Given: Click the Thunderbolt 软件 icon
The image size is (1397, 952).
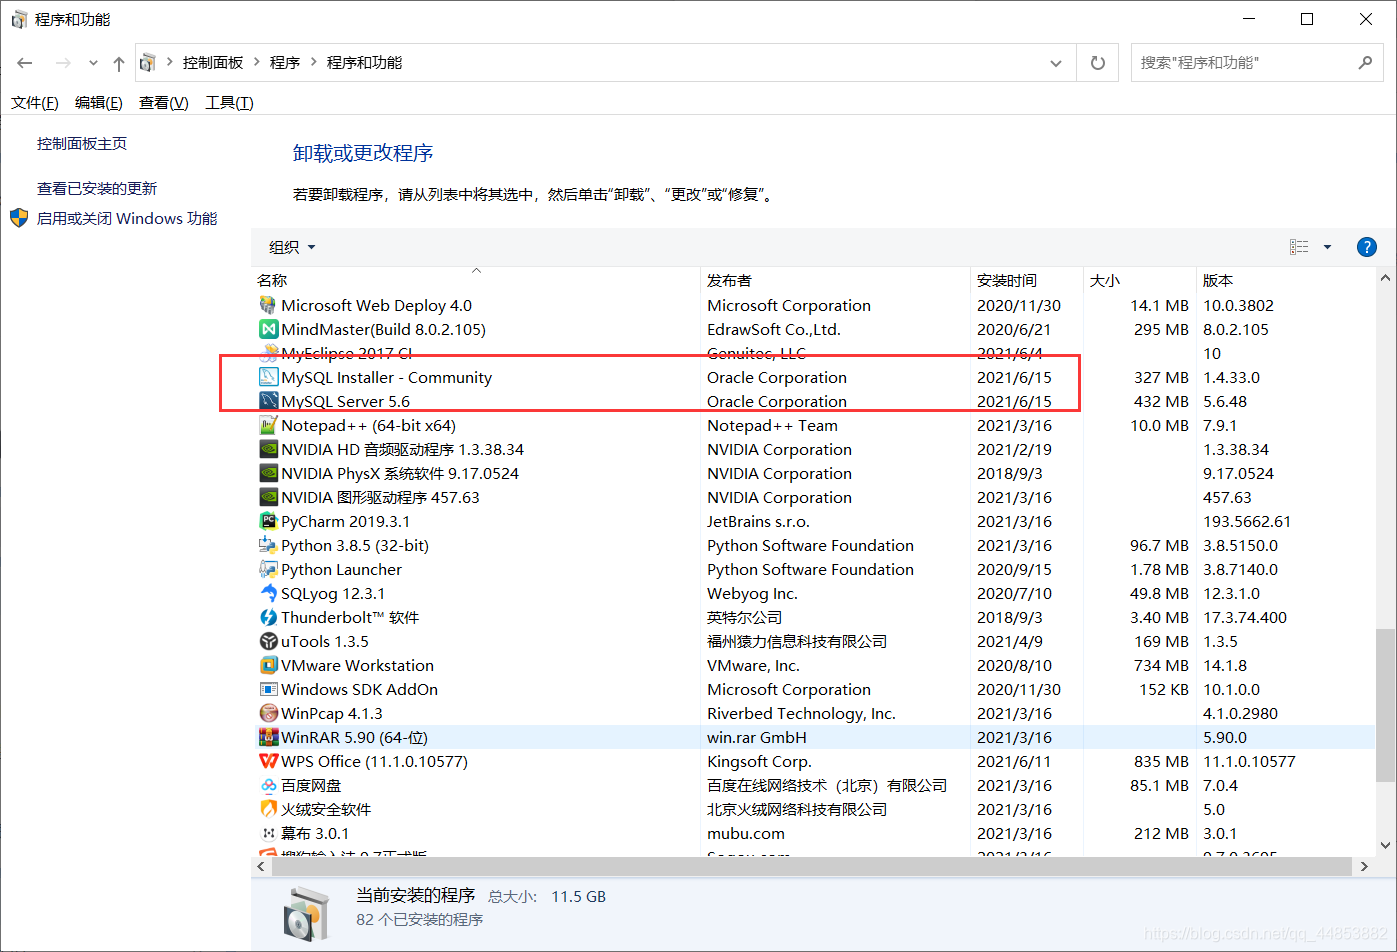Looking at the screenshot, I should tap(268, 617).
